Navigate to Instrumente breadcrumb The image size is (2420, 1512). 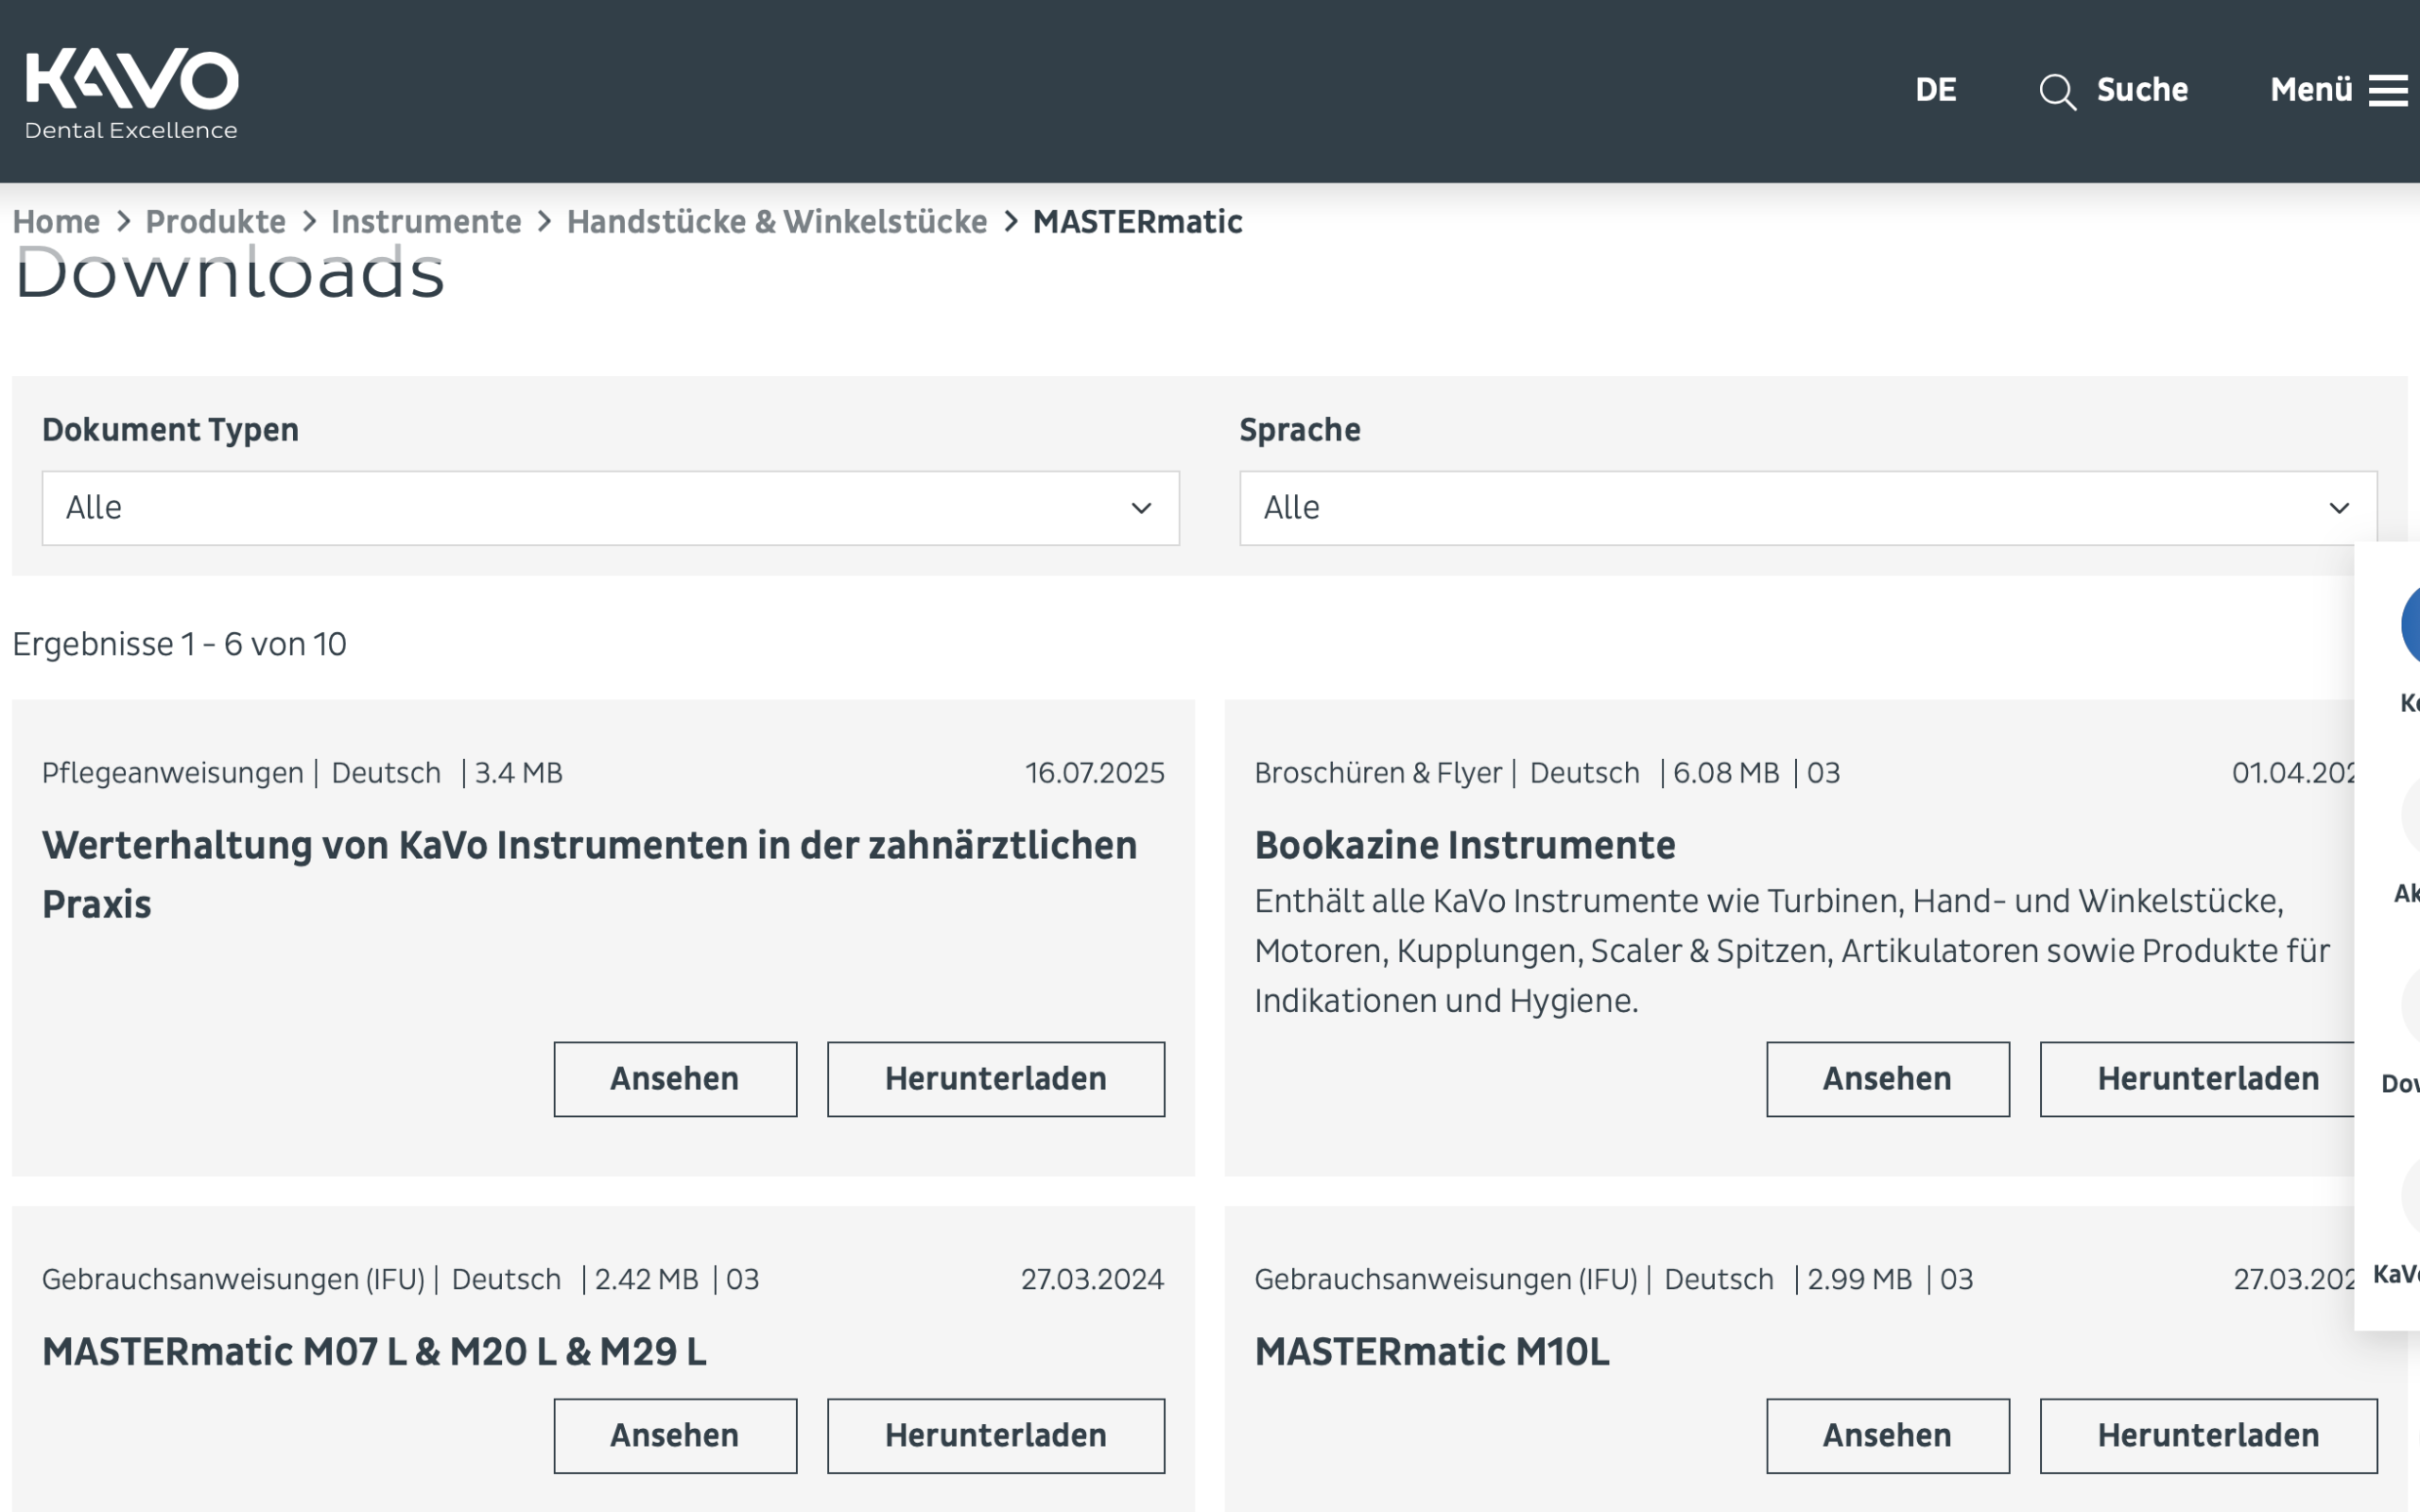click(x=426, y=221)
